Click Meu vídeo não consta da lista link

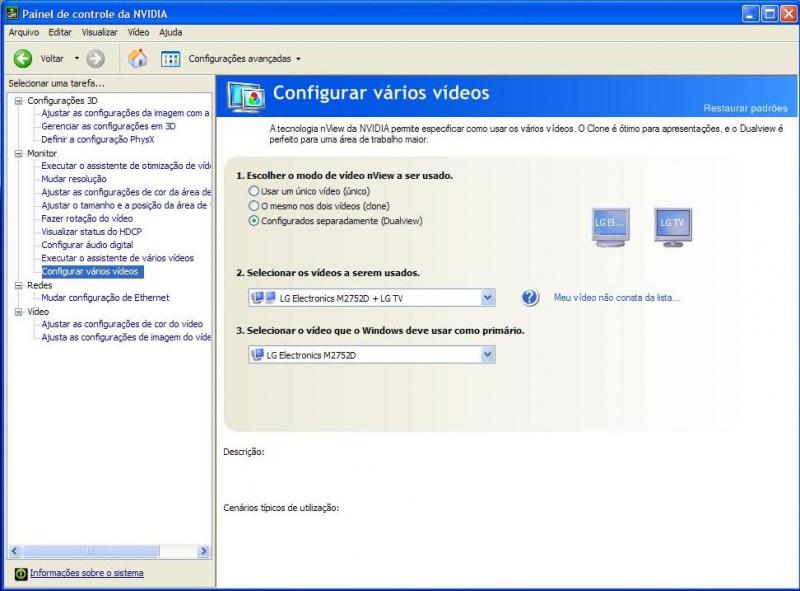[616, 298]
